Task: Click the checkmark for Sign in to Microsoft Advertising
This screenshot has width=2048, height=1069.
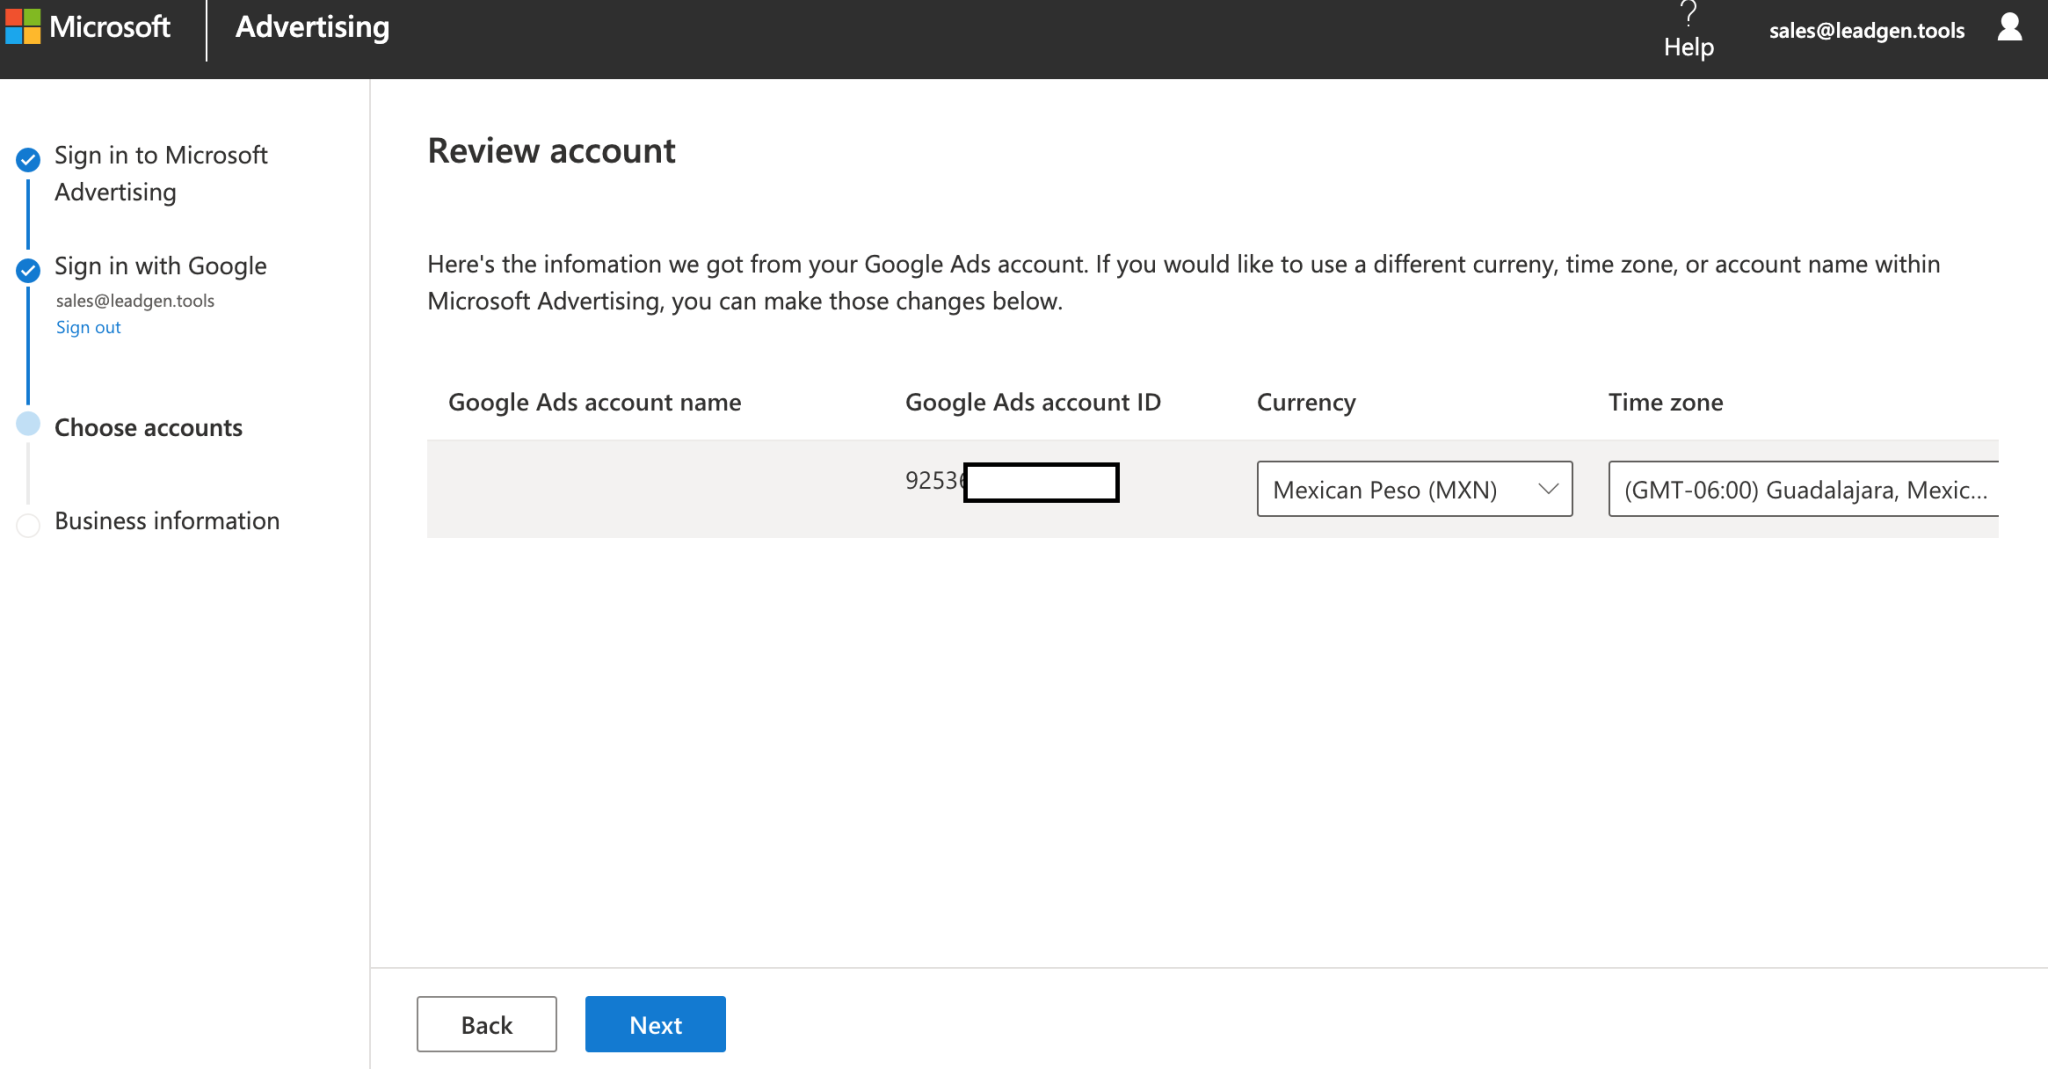Action: coord(28,159)
